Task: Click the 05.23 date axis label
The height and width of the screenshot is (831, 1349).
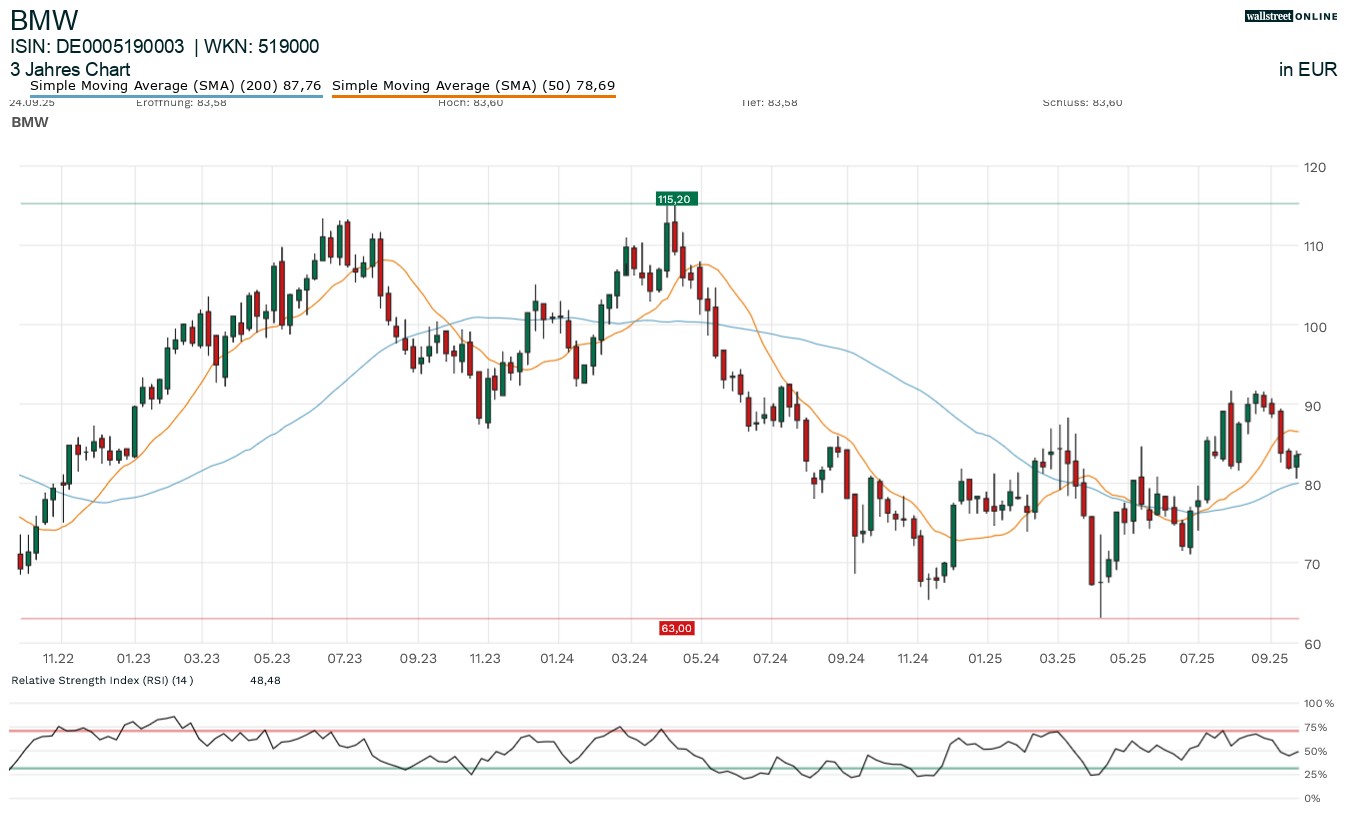Action: 273,658
